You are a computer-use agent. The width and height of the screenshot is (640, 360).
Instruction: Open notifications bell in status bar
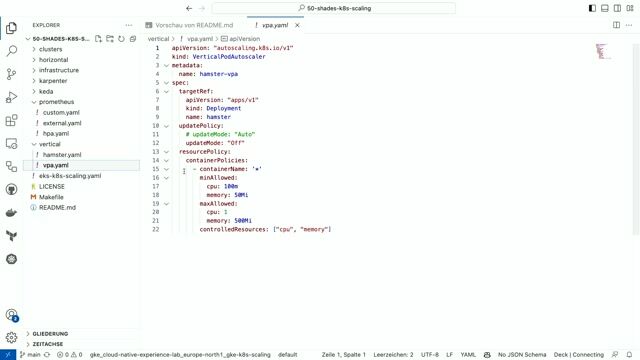click(629, 355)
